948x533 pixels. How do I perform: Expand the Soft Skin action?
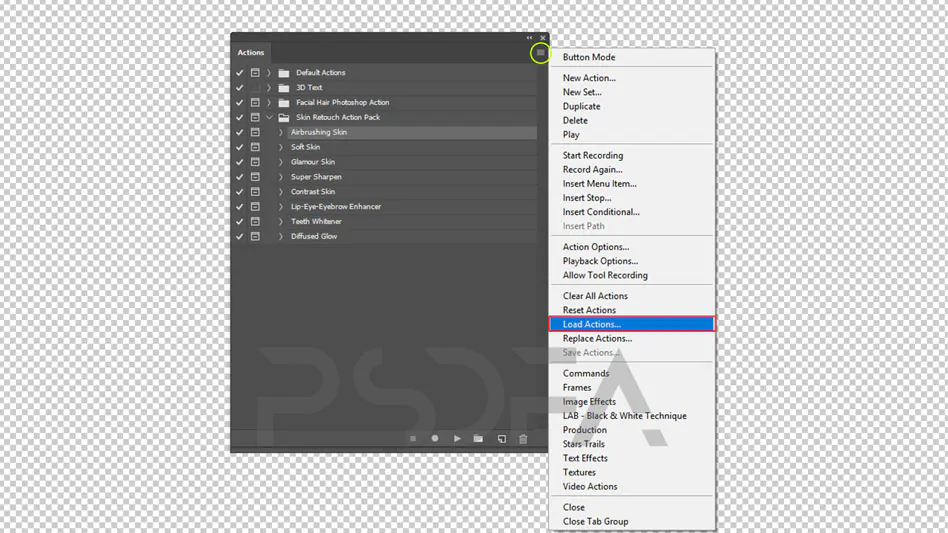point(281,147)
